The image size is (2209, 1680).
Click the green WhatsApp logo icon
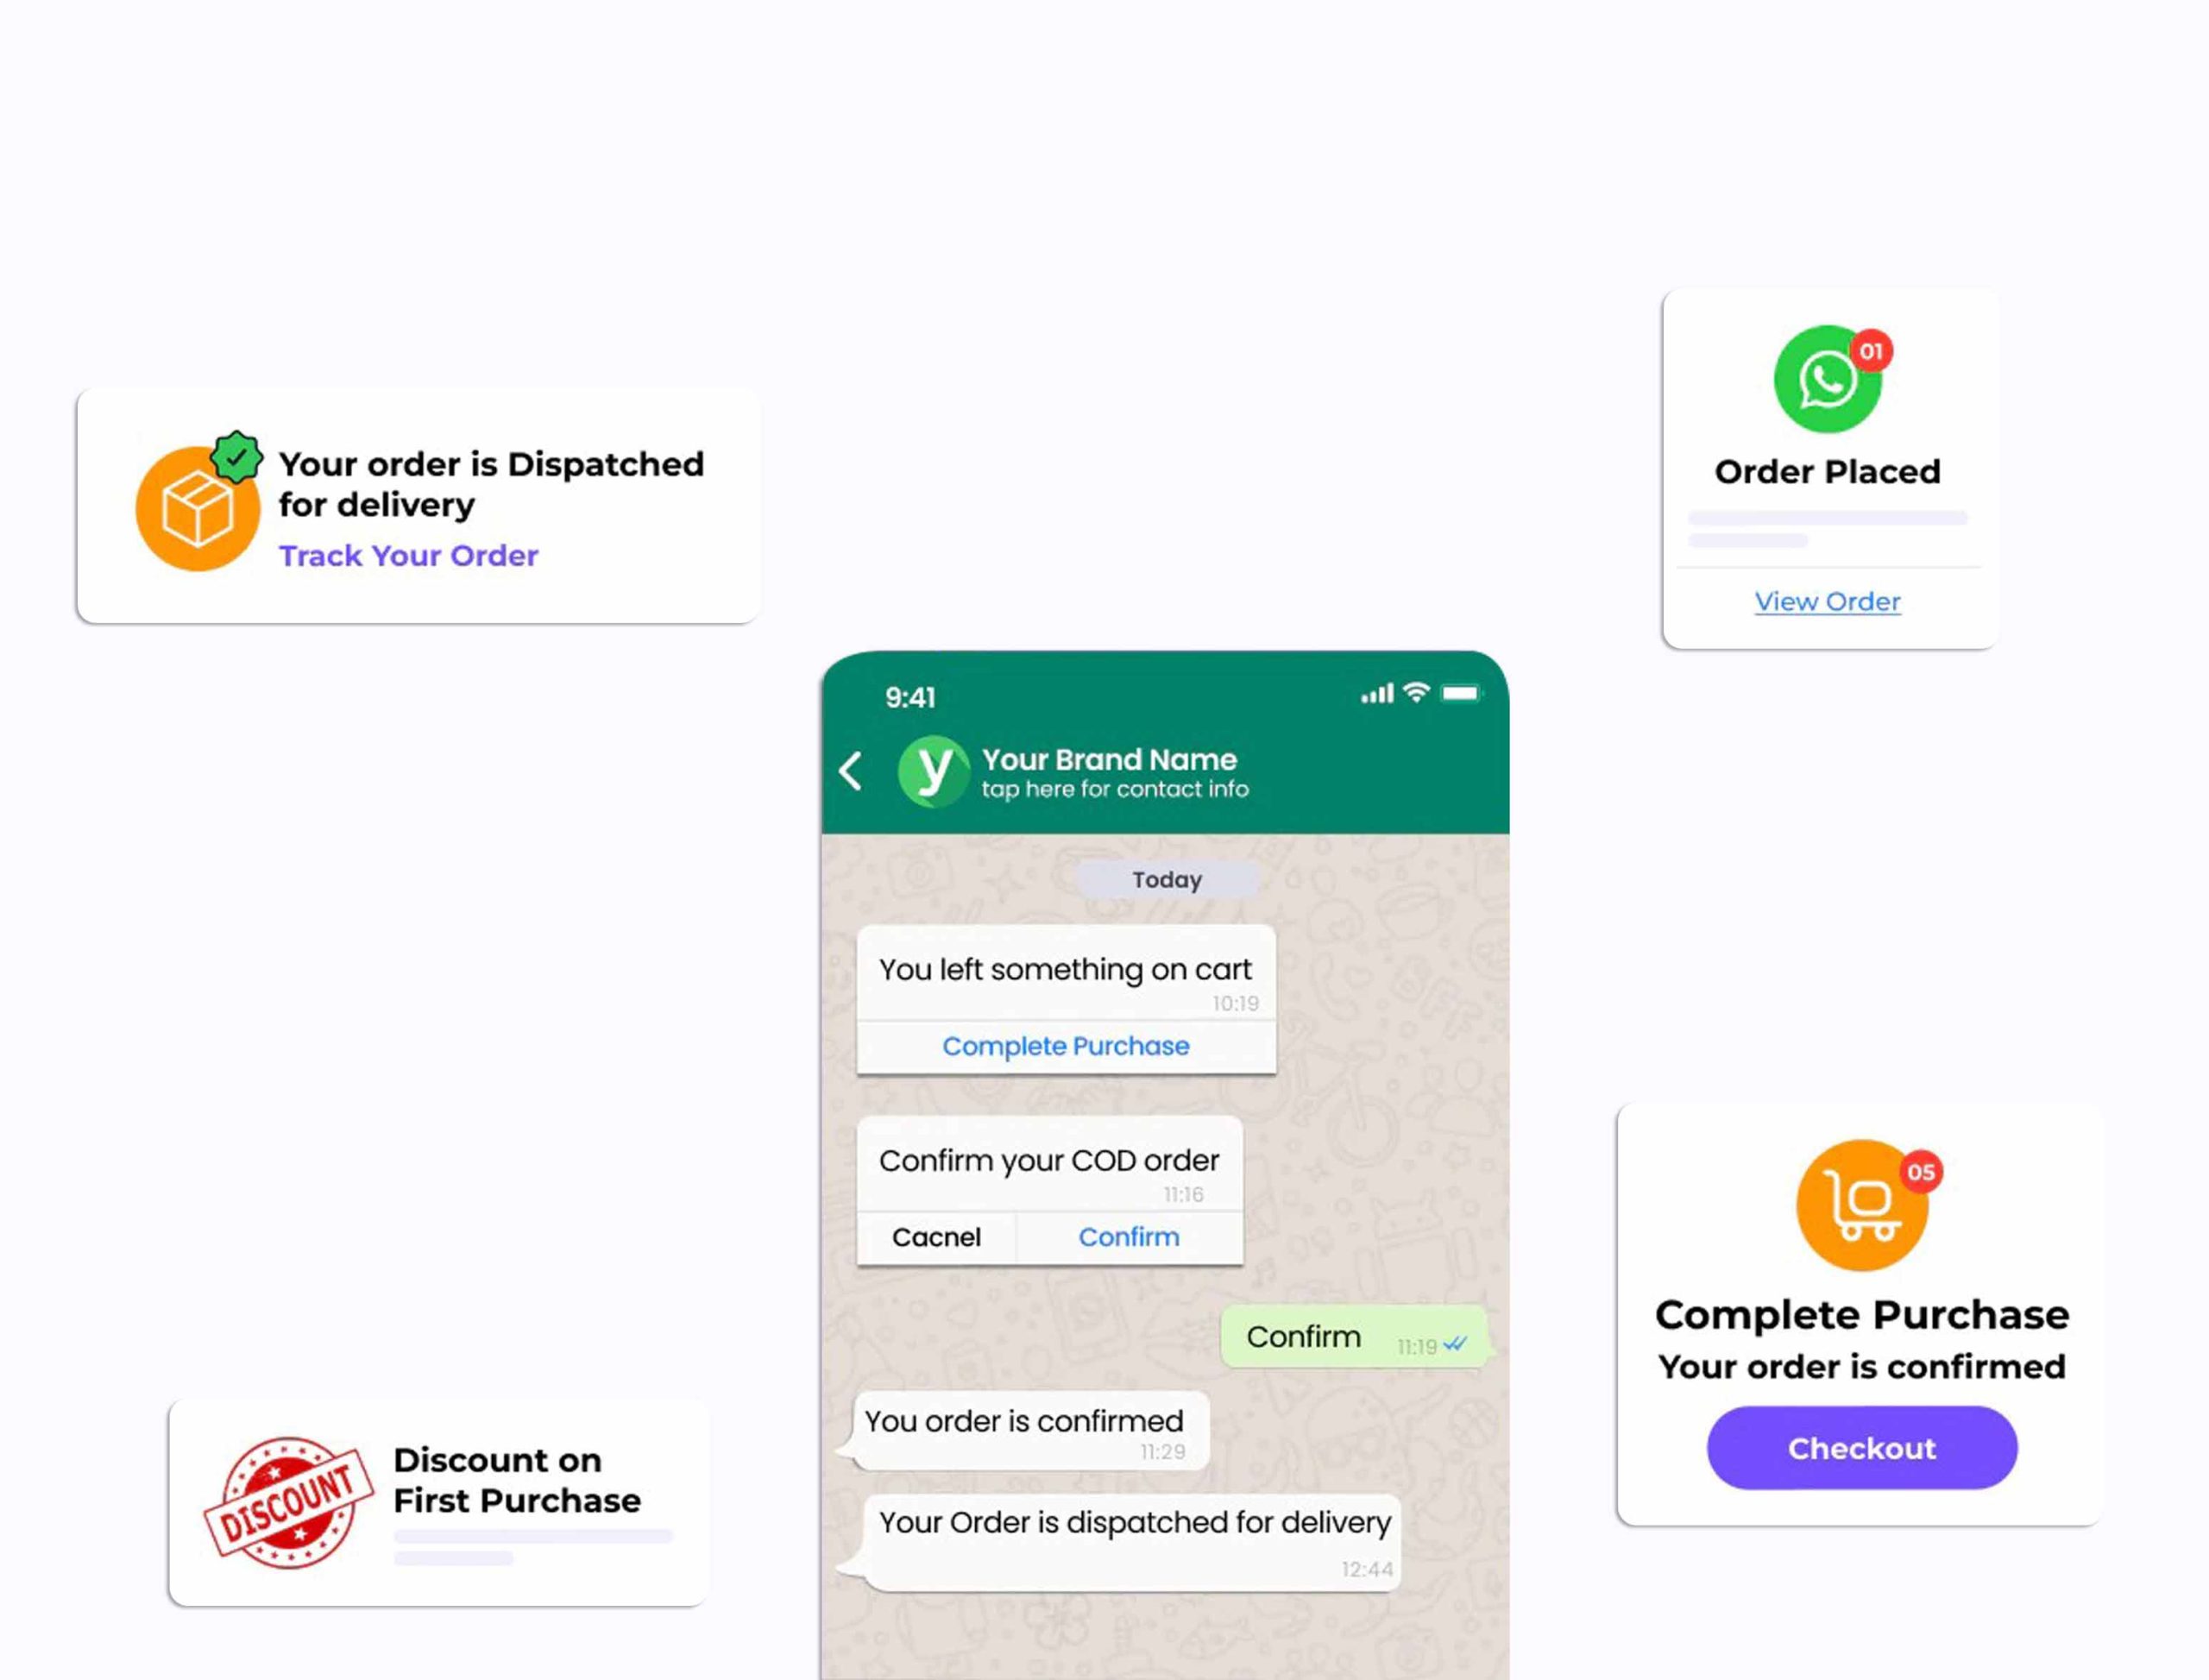[x=1827, y=380]
